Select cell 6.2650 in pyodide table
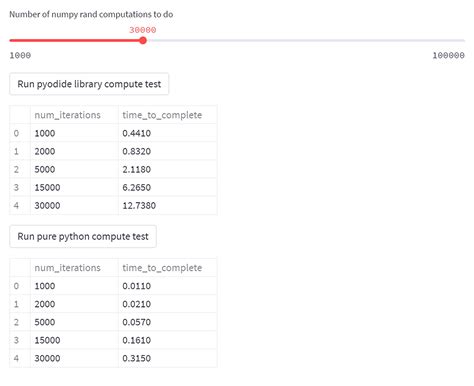This screenshot has width=474, height=386. 168,187
